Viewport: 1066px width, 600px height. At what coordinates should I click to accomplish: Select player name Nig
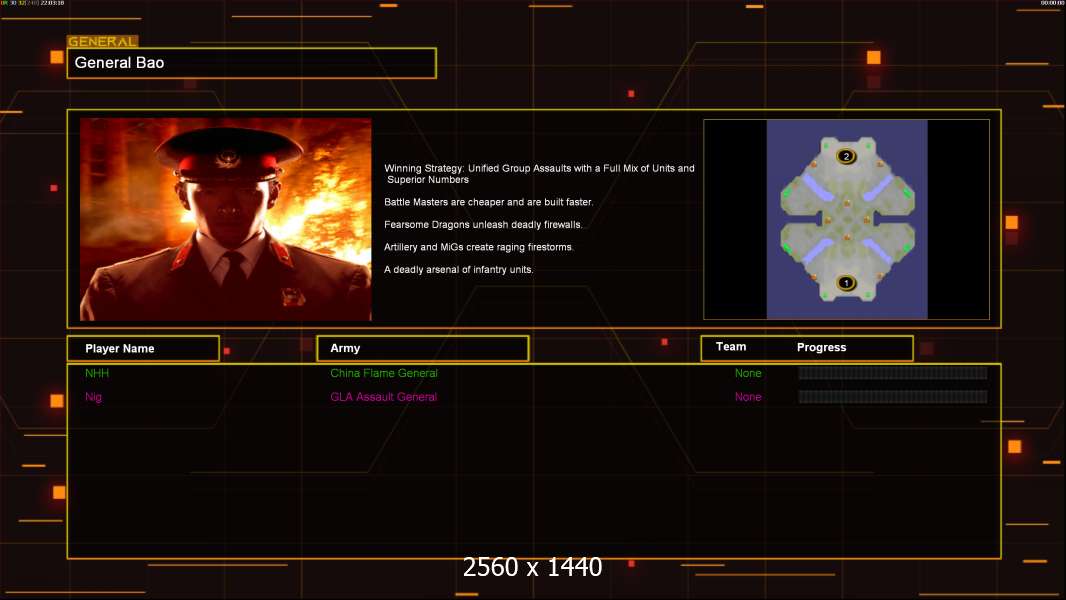93,397
